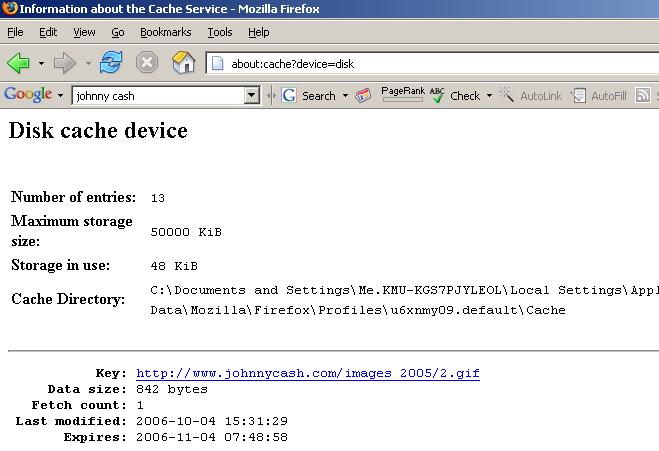Open the Go menu
The width and height of the screenshot is (659, 451).
[x=118, y=32]
